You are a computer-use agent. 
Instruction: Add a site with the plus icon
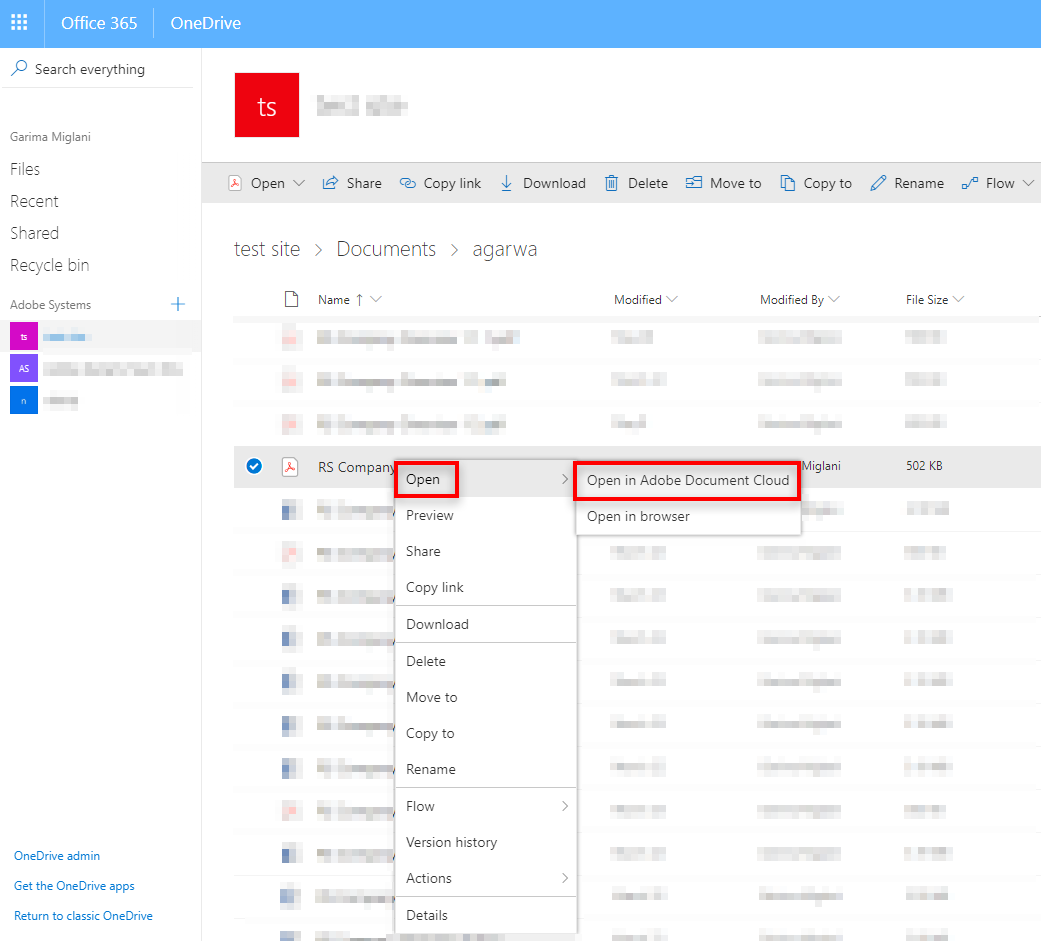(x=178, y=304)
